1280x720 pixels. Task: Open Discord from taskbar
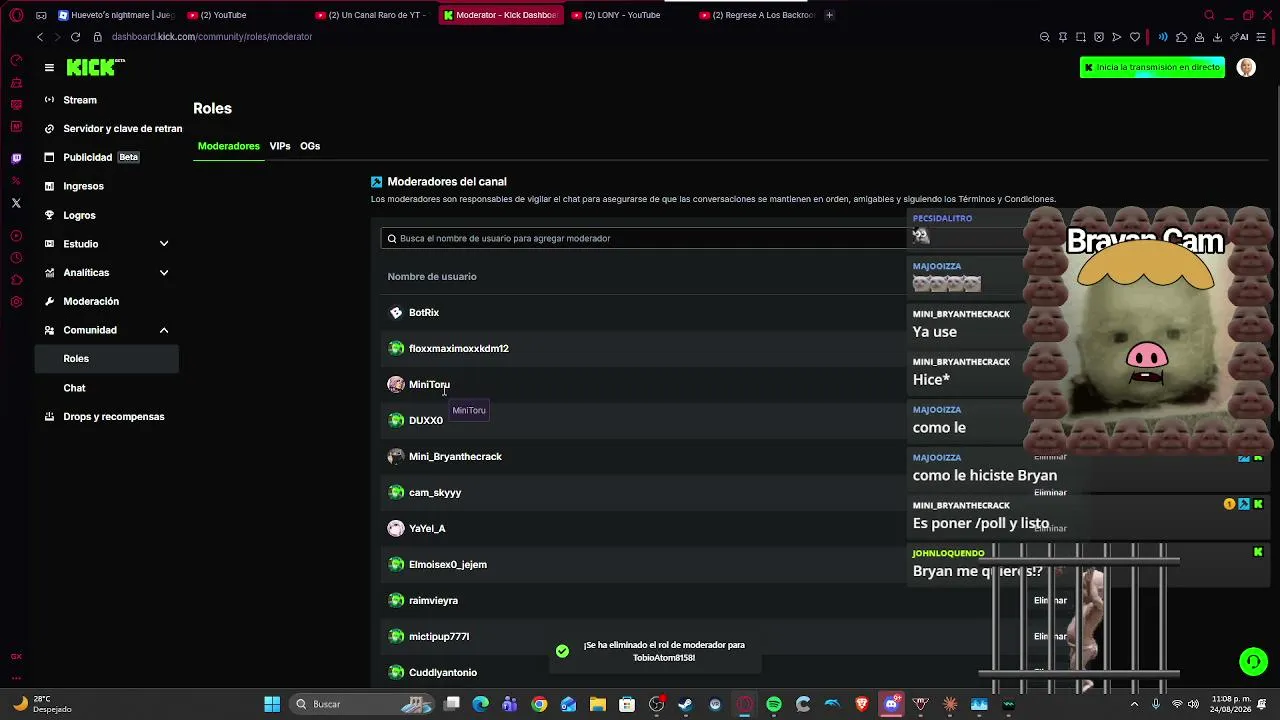[x=891, y=704]
